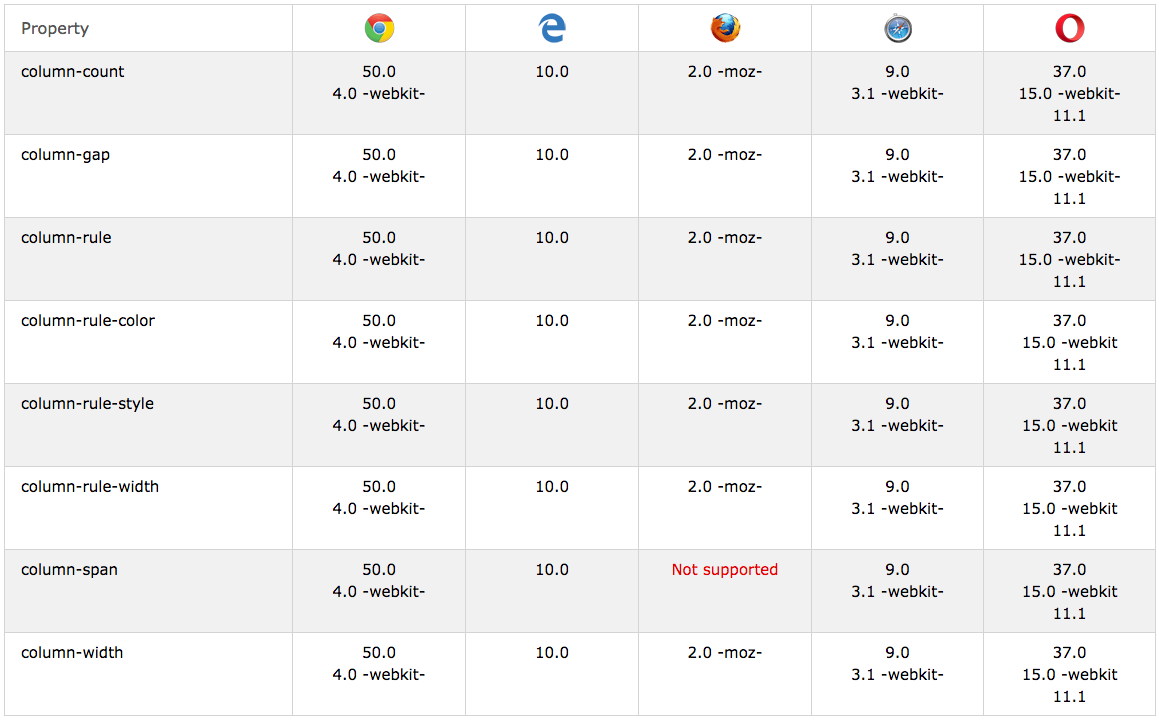
Task: Click Chrome 50.0 value in column-rule row
Action: click(379, 238)
